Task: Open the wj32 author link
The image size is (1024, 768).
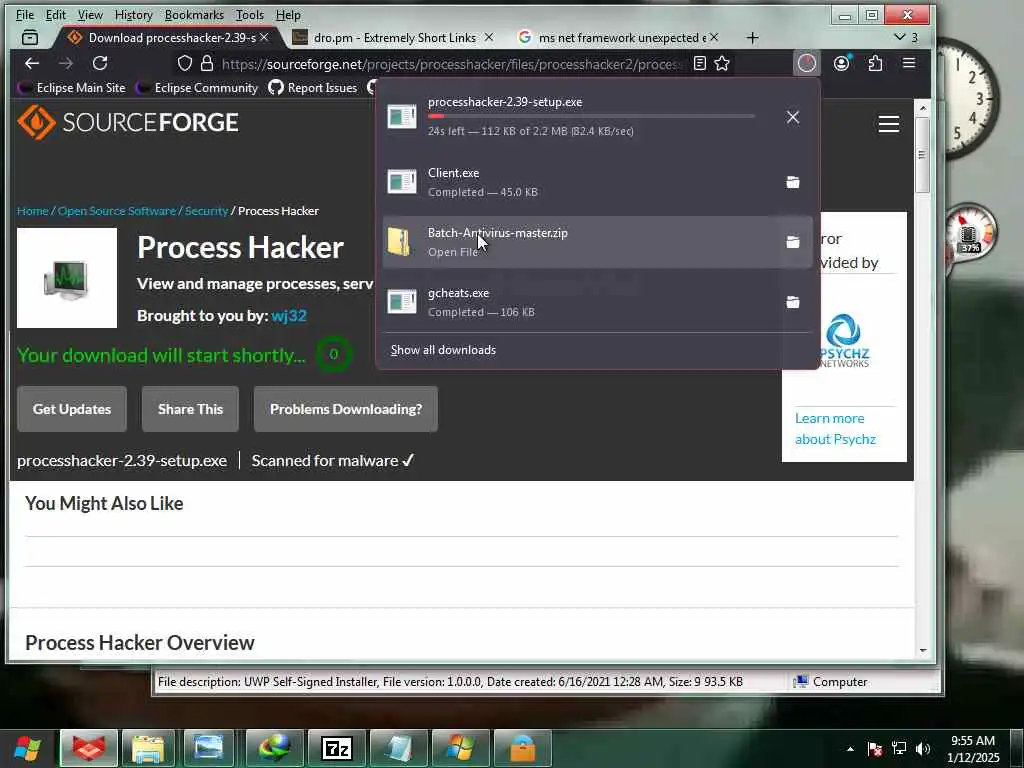Action: point(289,315)
